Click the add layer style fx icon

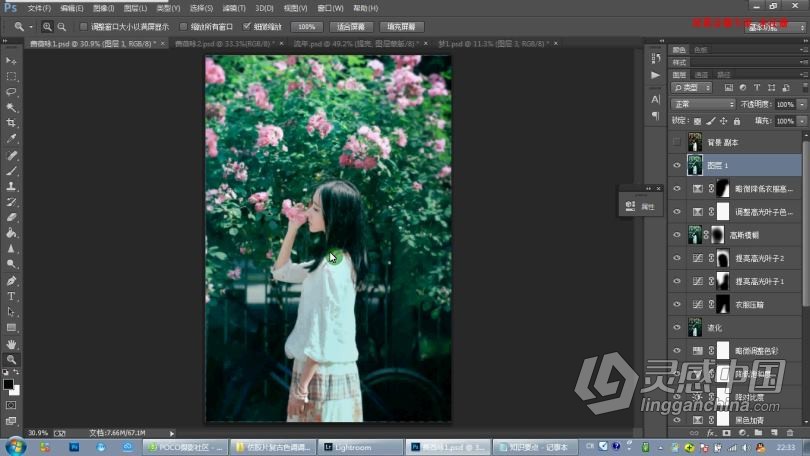pyautogui.click(x=711, y=433)
